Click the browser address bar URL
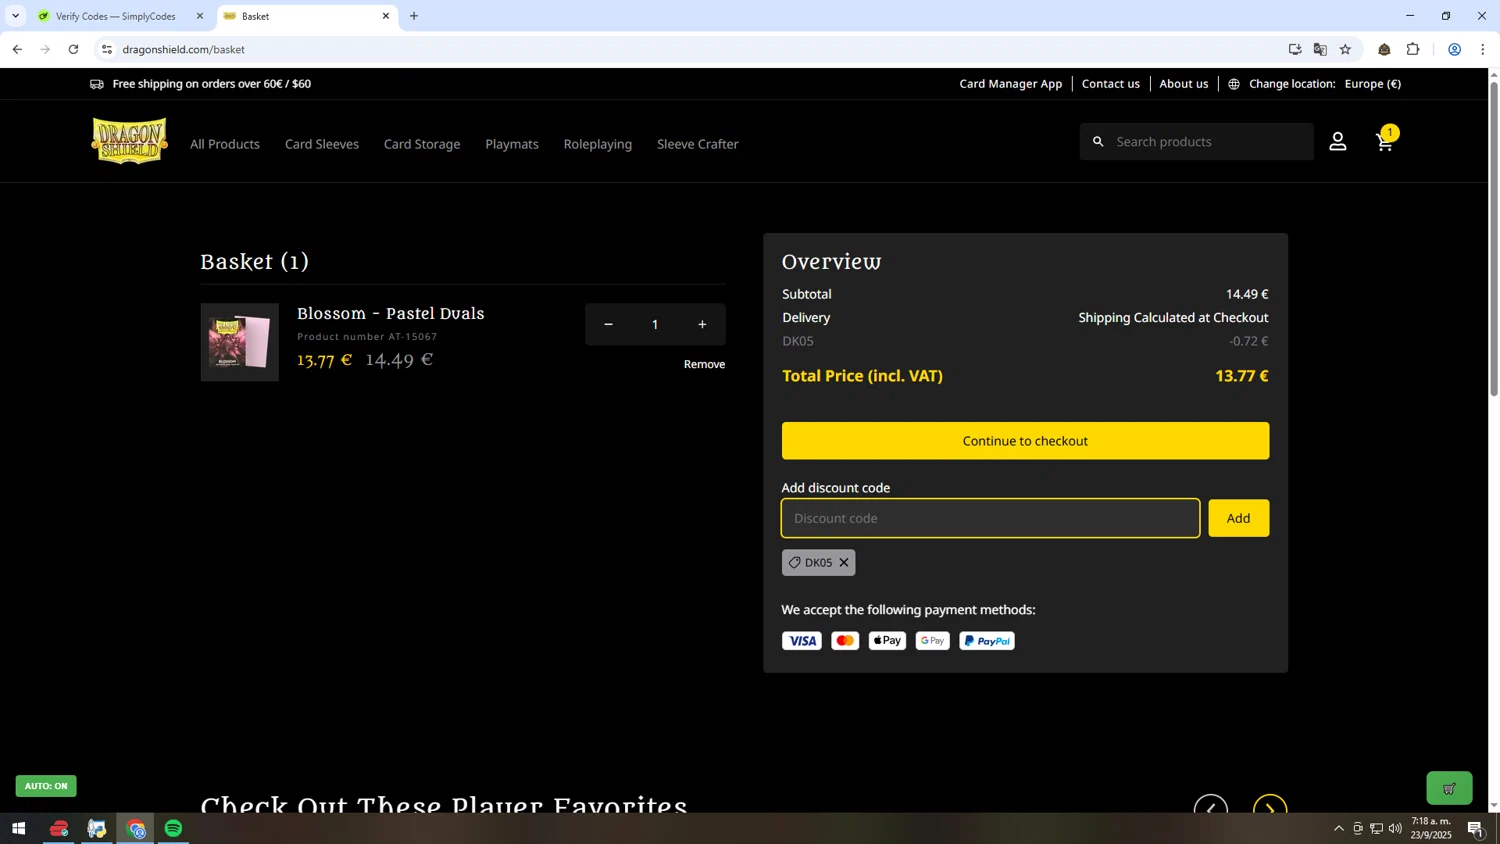This screenshot has height=844, width=1500. [184, 49]
